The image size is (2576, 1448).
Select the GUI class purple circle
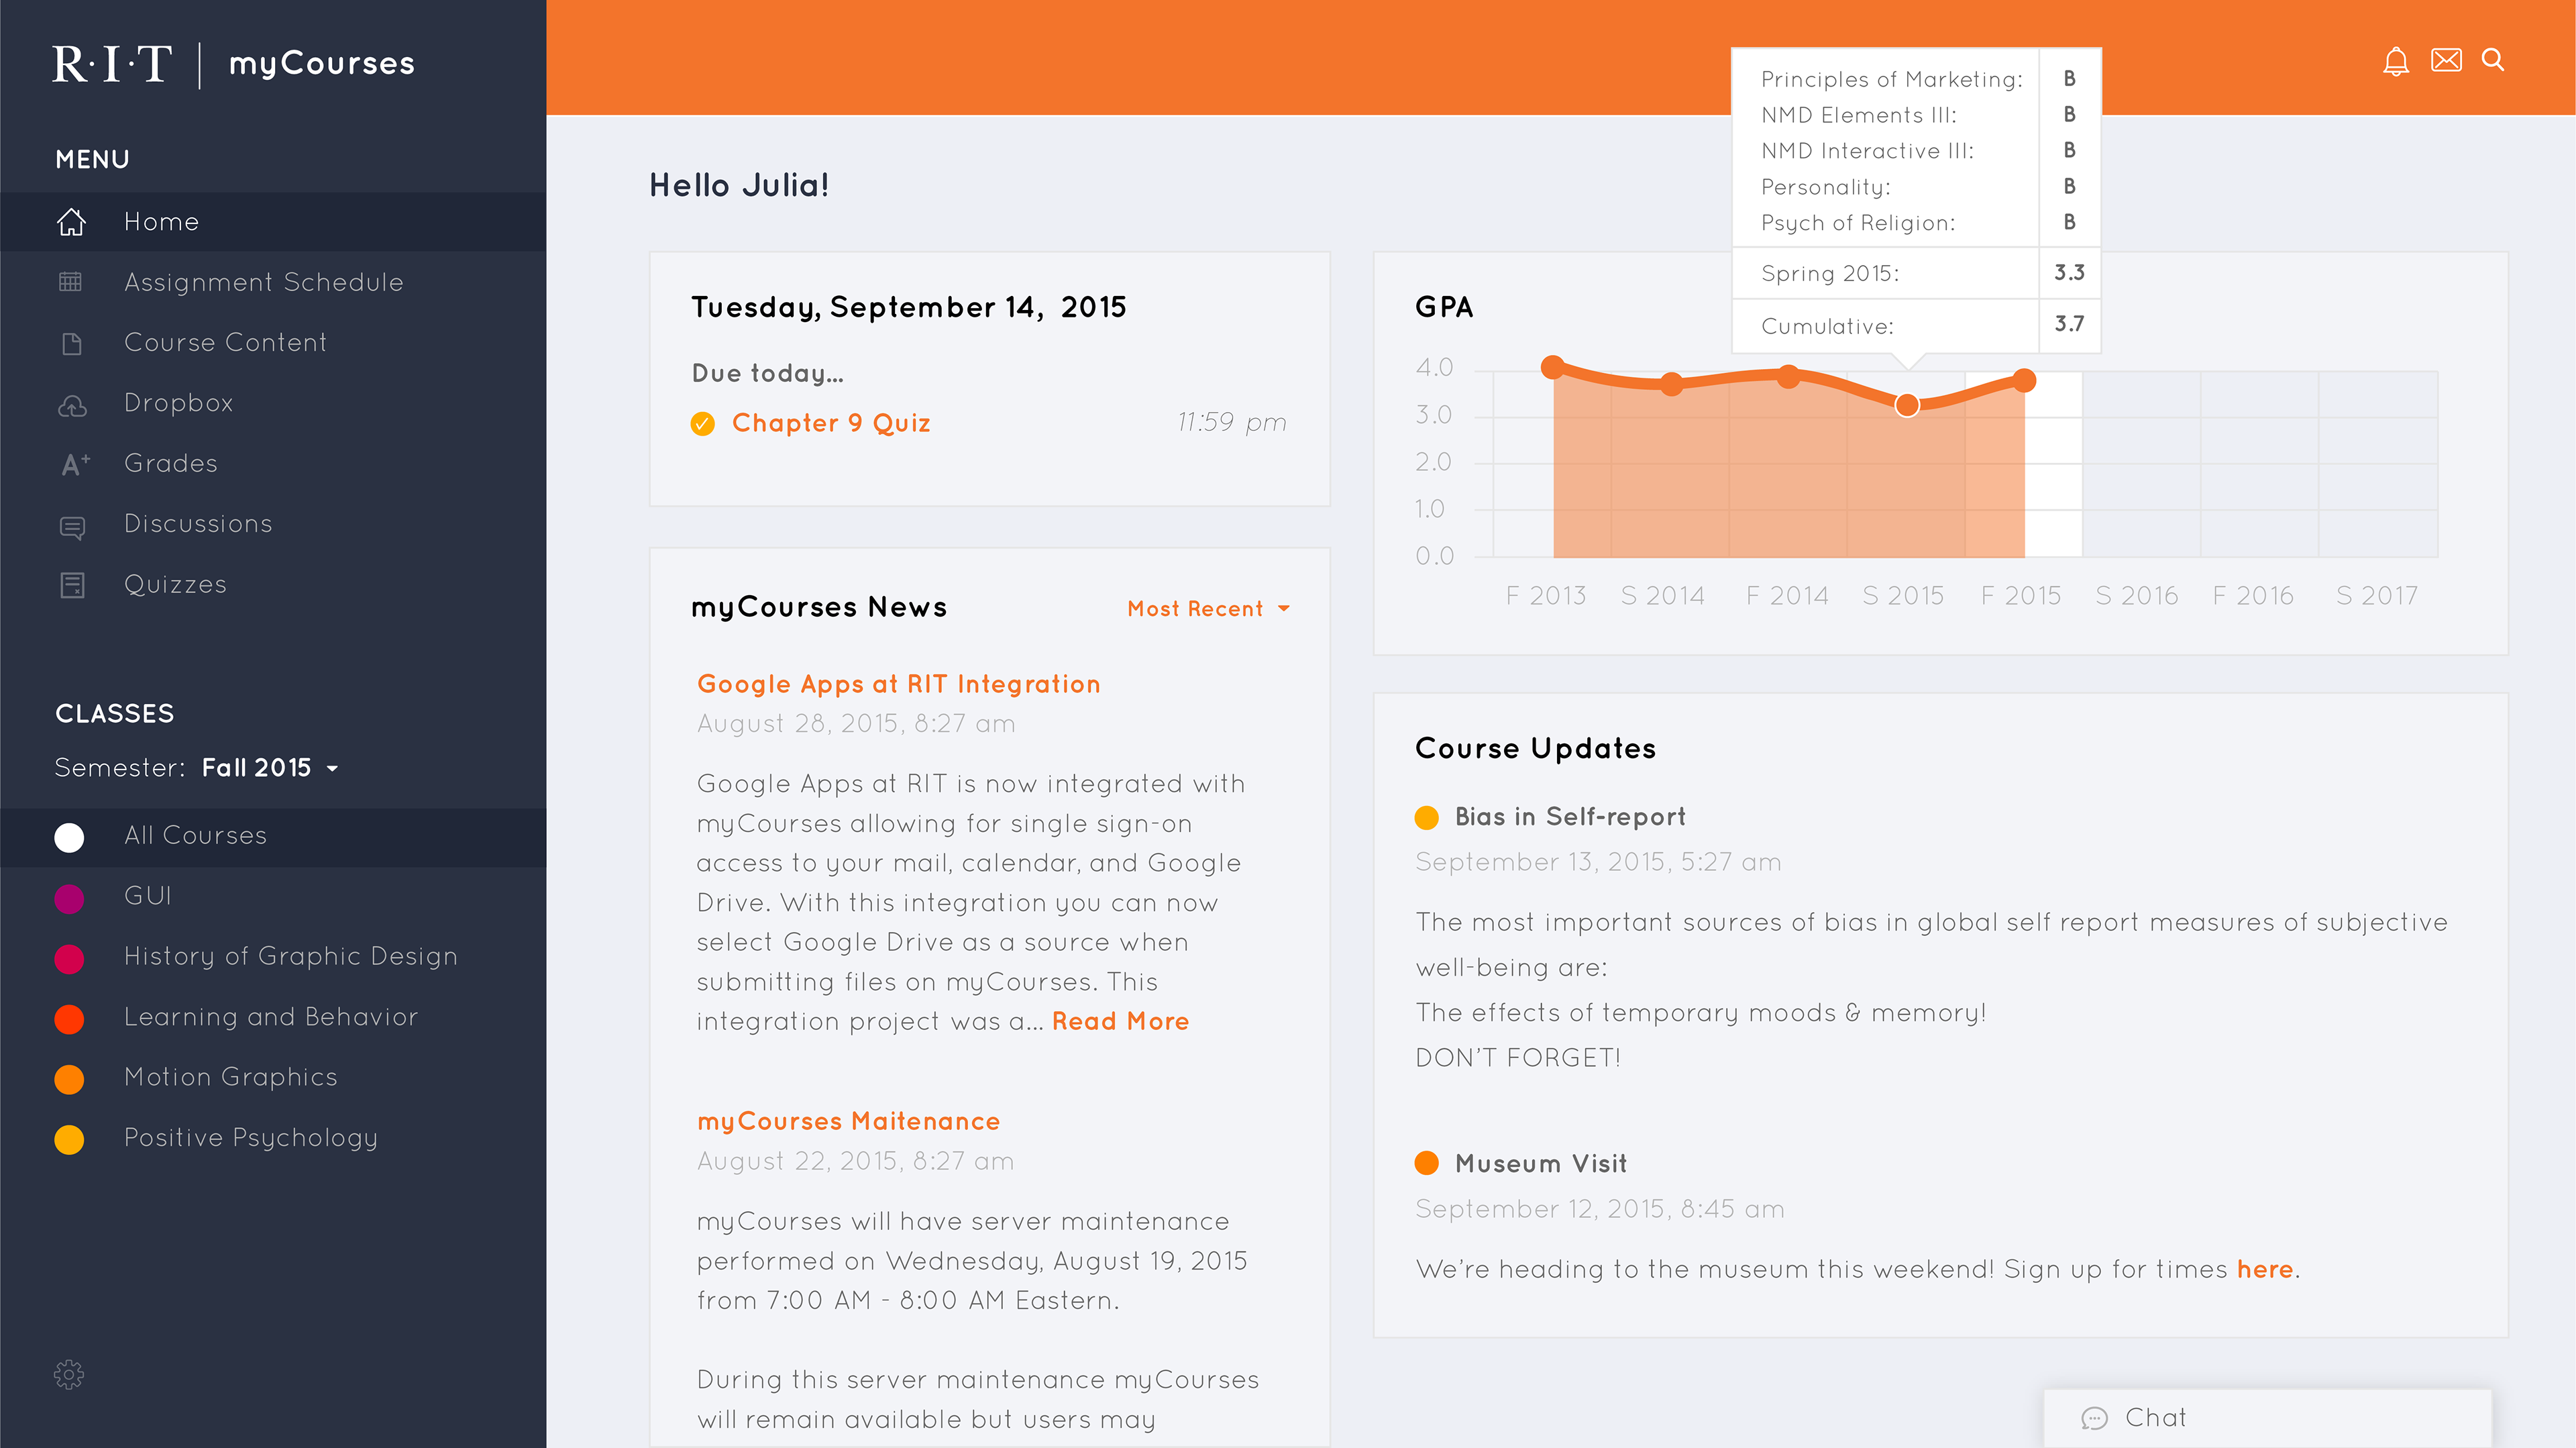pos(69,898)
